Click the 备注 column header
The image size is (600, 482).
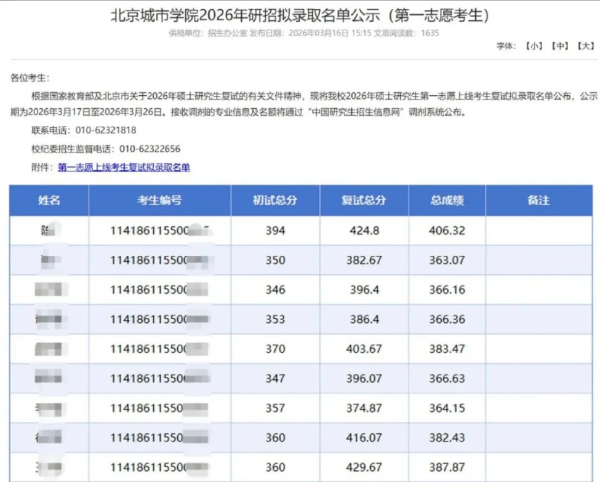click(538, 201)
